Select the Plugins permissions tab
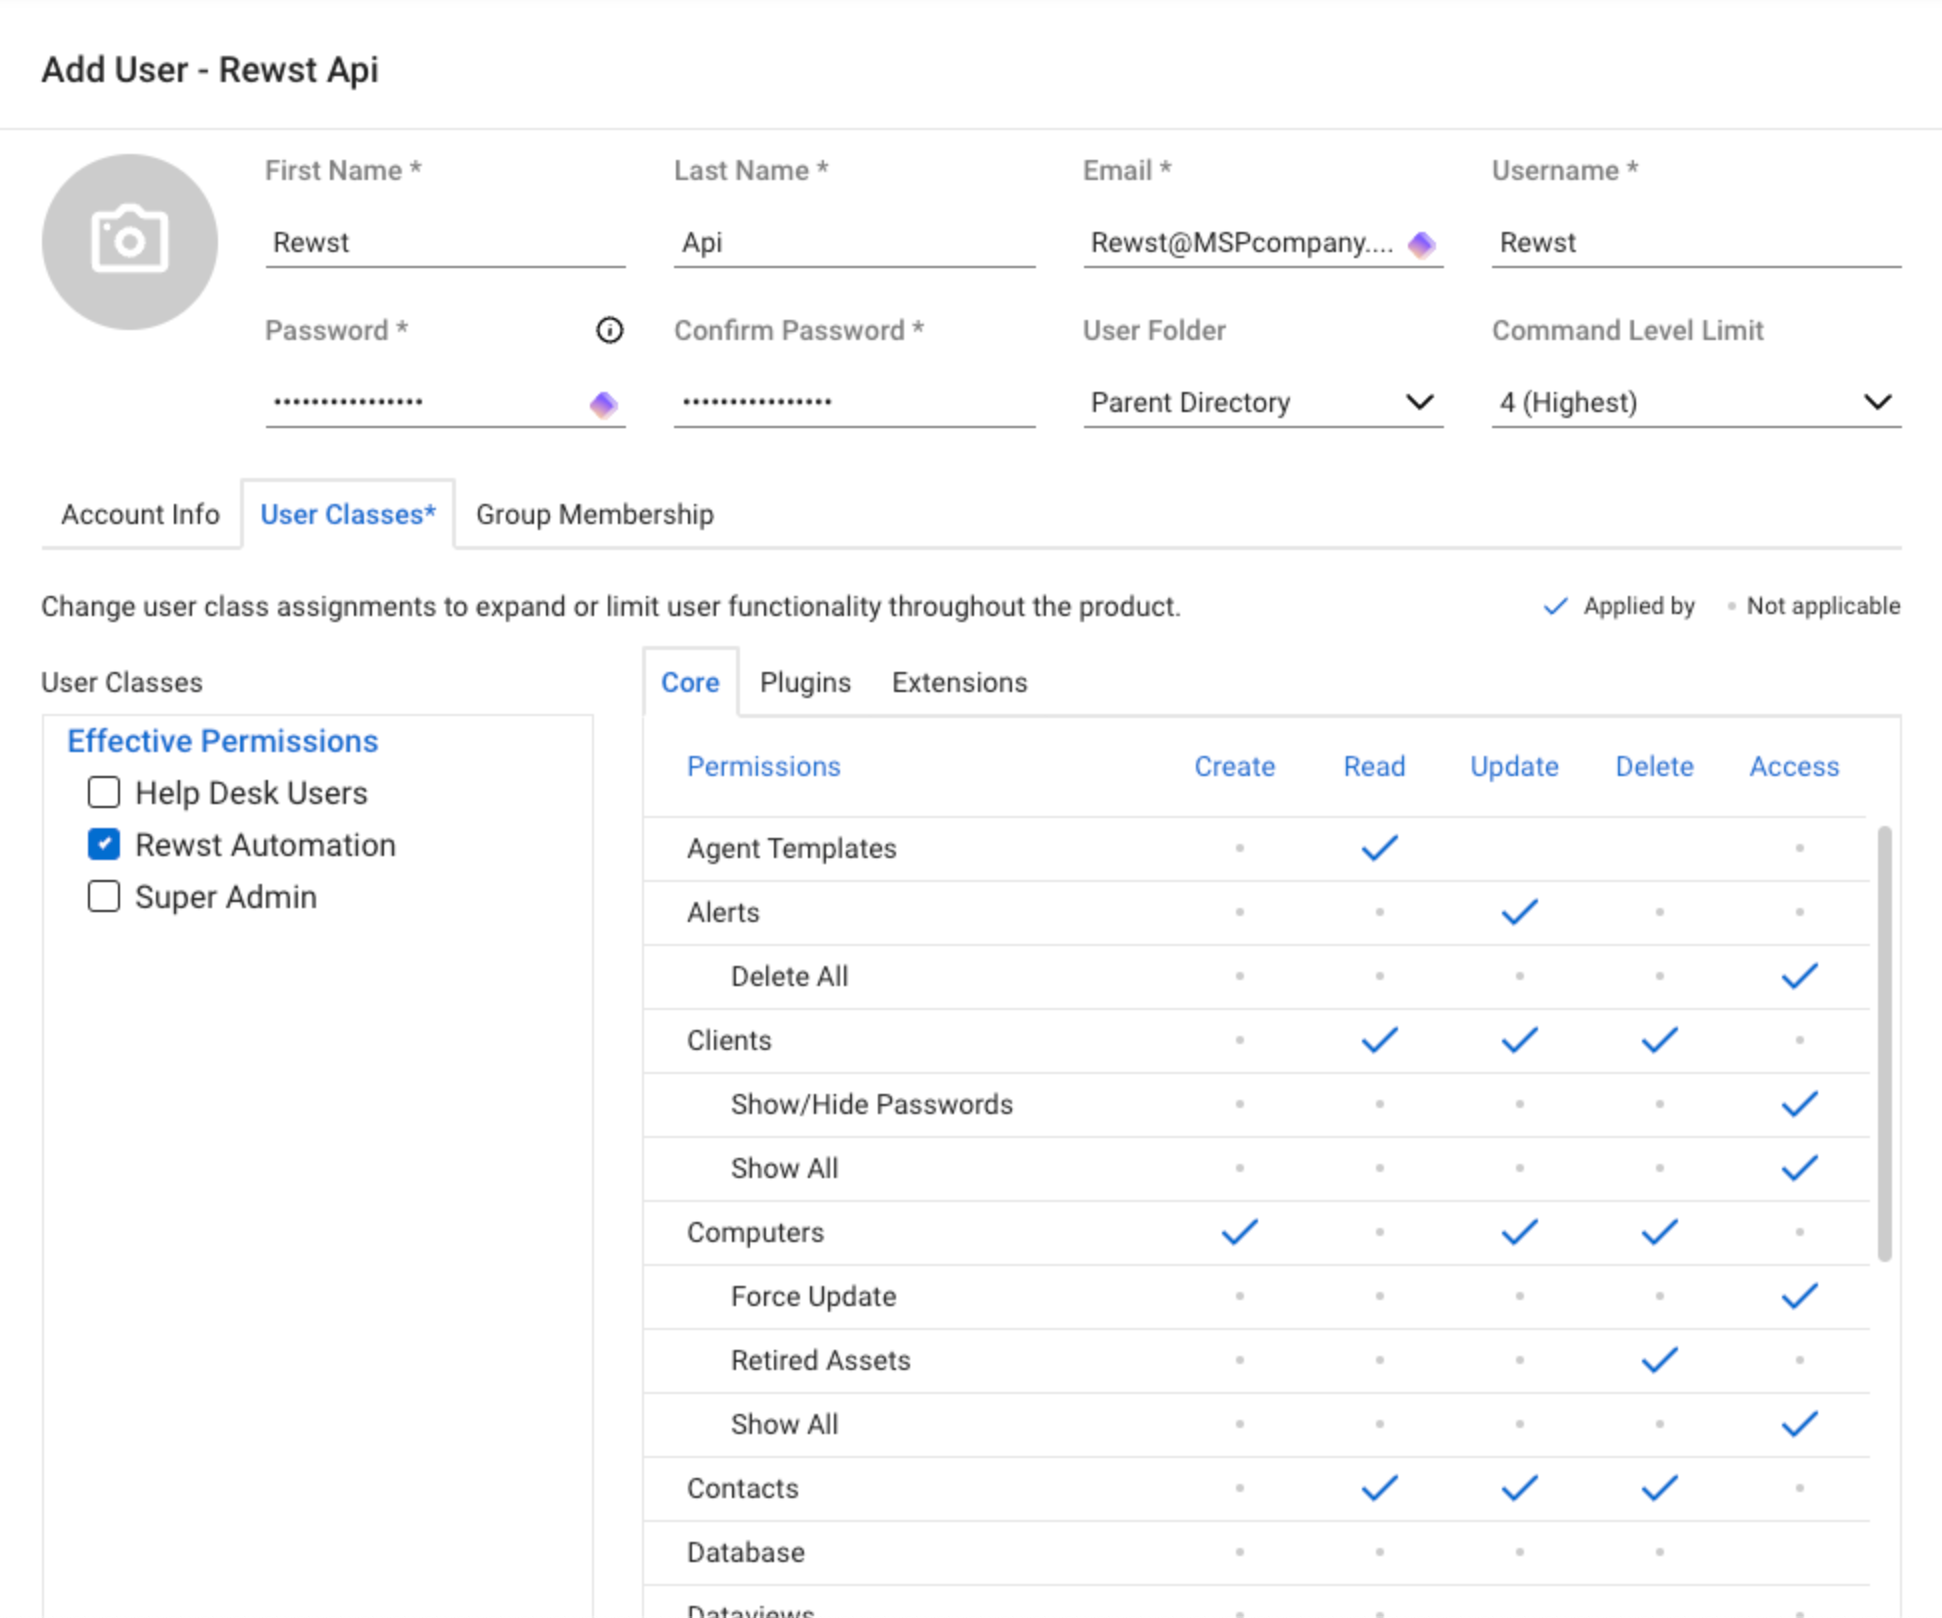The image size is (1942, 1618). [x=805, y=682]
